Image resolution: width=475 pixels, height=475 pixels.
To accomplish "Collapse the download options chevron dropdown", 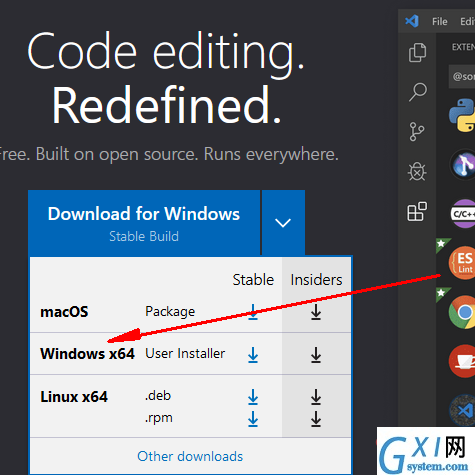I will (283, 222).
